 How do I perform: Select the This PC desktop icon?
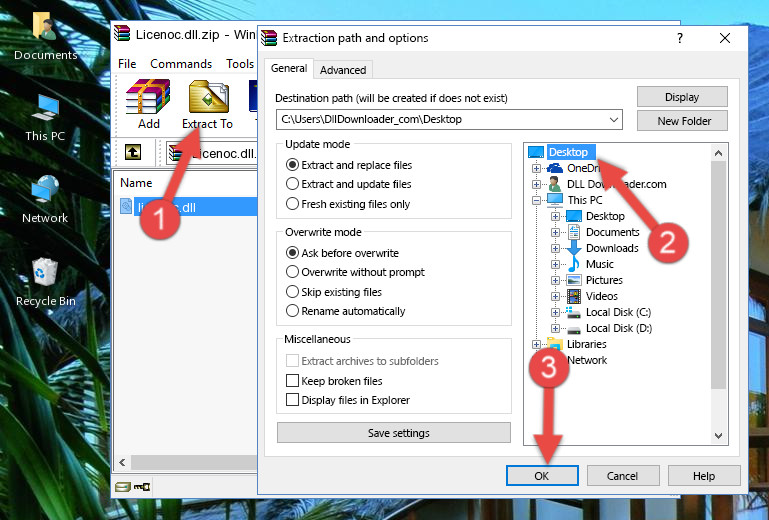(45, 107)
